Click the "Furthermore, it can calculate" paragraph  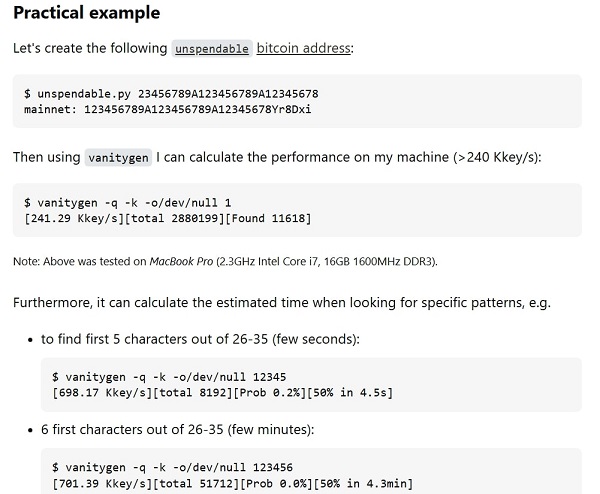point(281,302)
